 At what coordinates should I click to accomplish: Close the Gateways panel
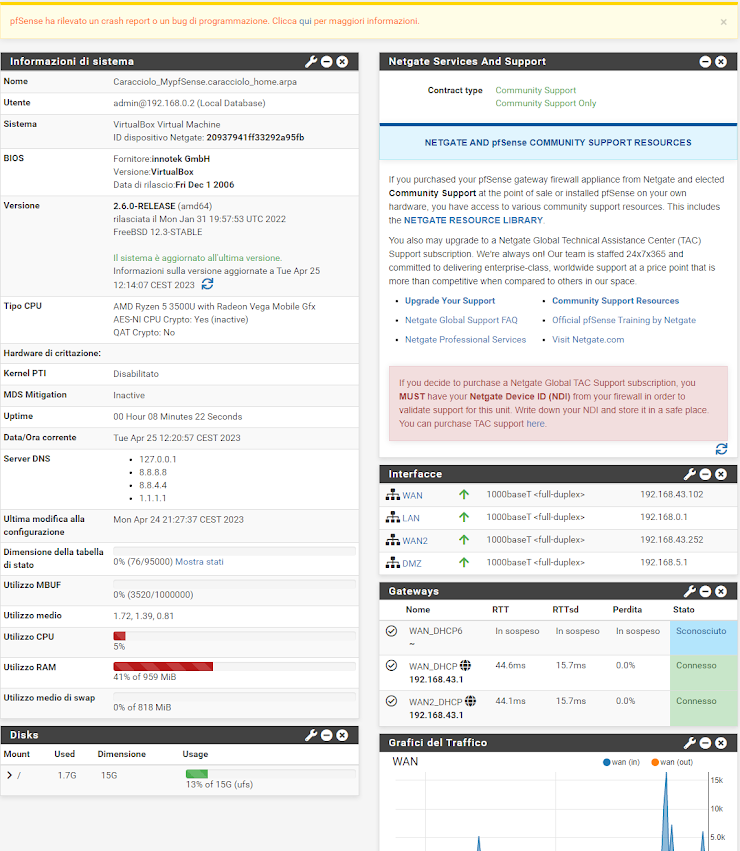pos(721,592)
